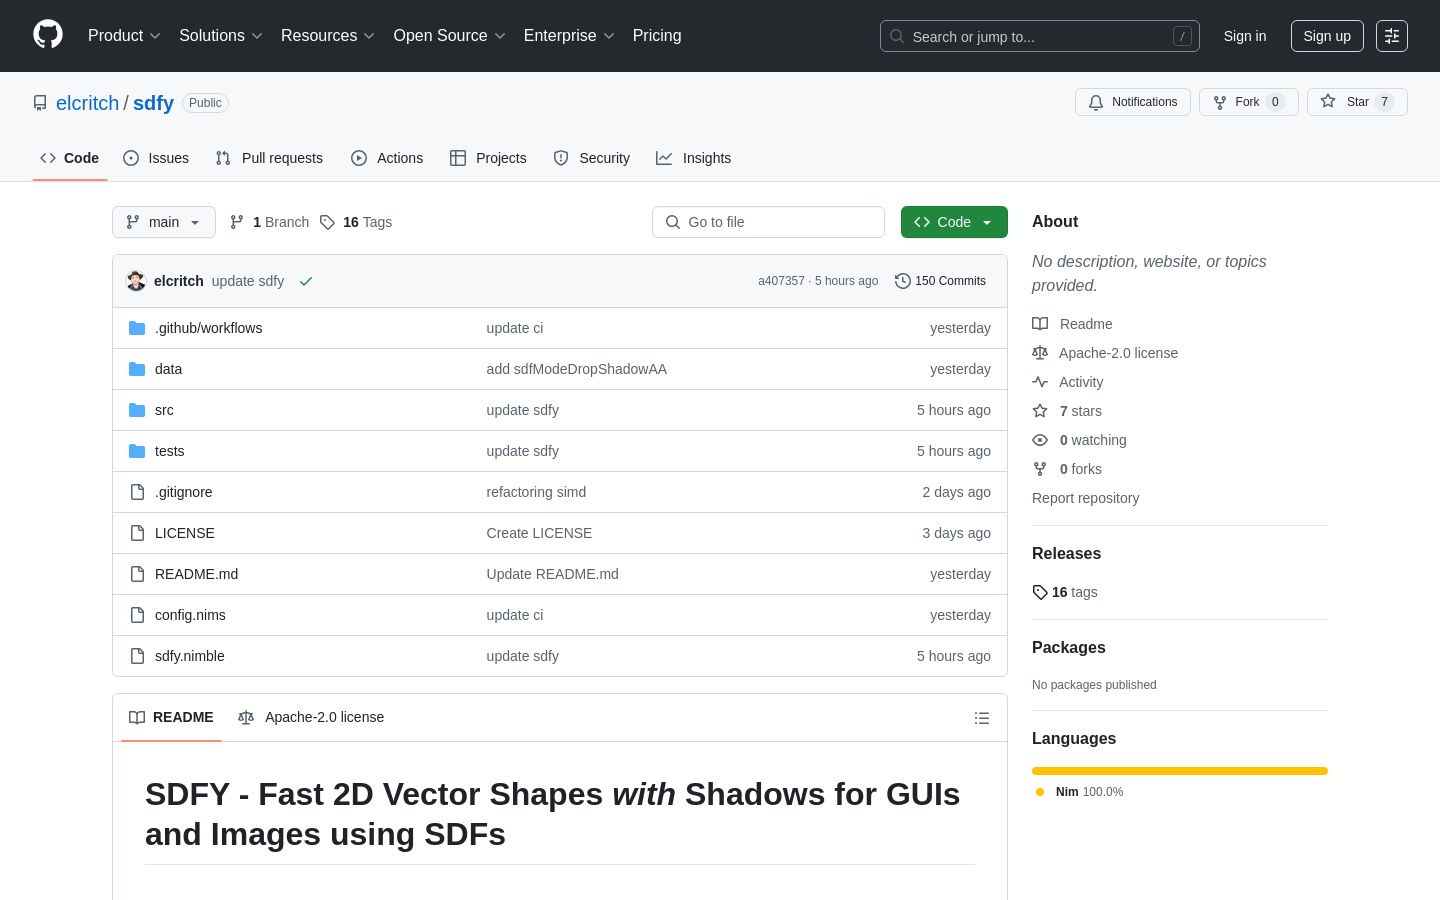Click the yellow Nim language bar
The height and width of the screenshot is (900, 1440).
(x=1180, y=771)
